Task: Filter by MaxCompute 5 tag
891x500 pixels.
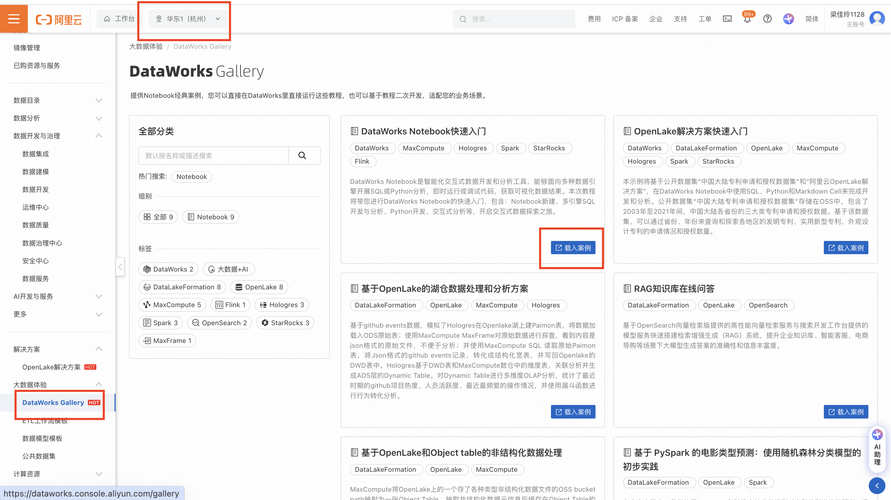Action: [x=172, y=305]
